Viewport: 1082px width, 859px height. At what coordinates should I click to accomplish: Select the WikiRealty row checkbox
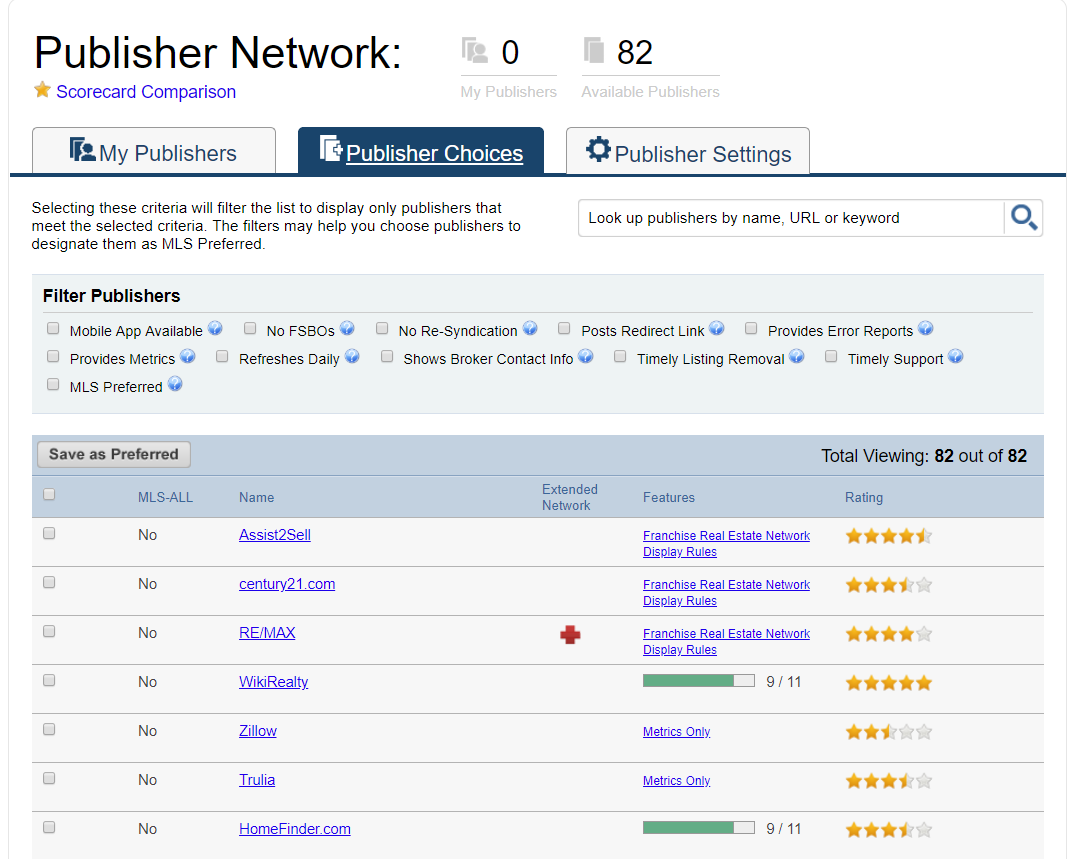pyautogui.click(x=49, y=680)
